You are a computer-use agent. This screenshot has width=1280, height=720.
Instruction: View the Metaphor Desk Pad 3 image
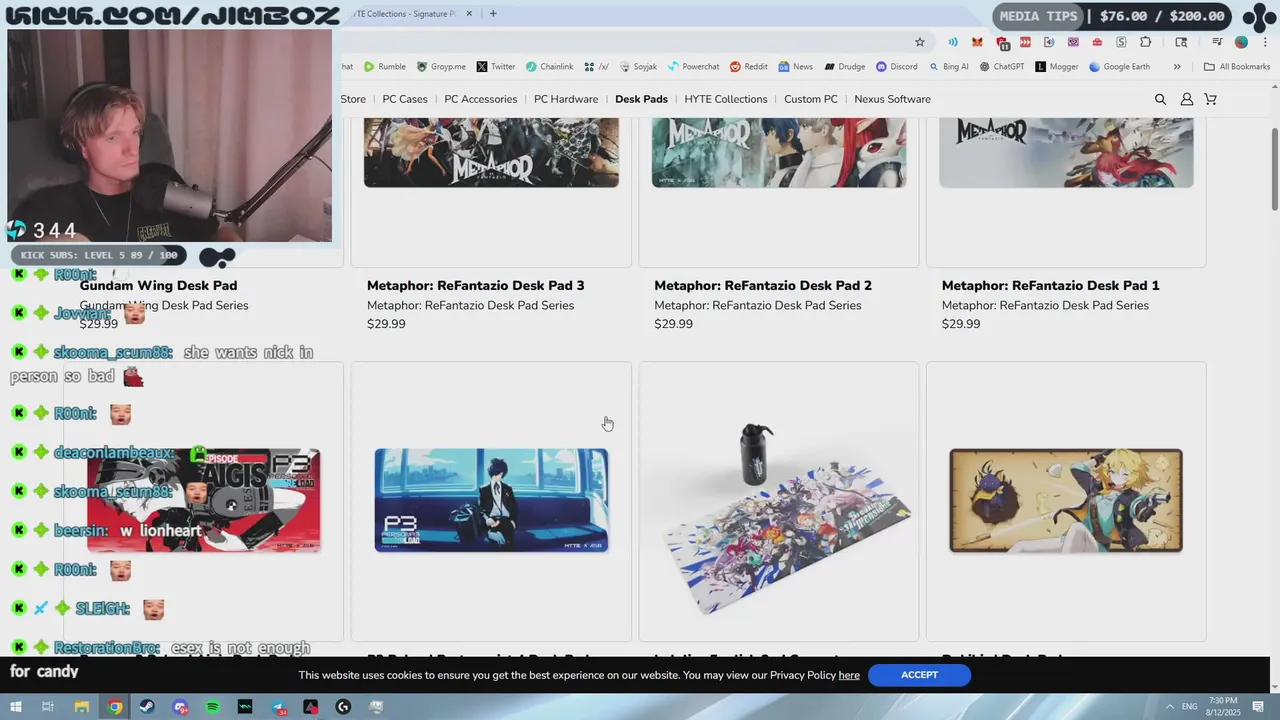point(491,152)
